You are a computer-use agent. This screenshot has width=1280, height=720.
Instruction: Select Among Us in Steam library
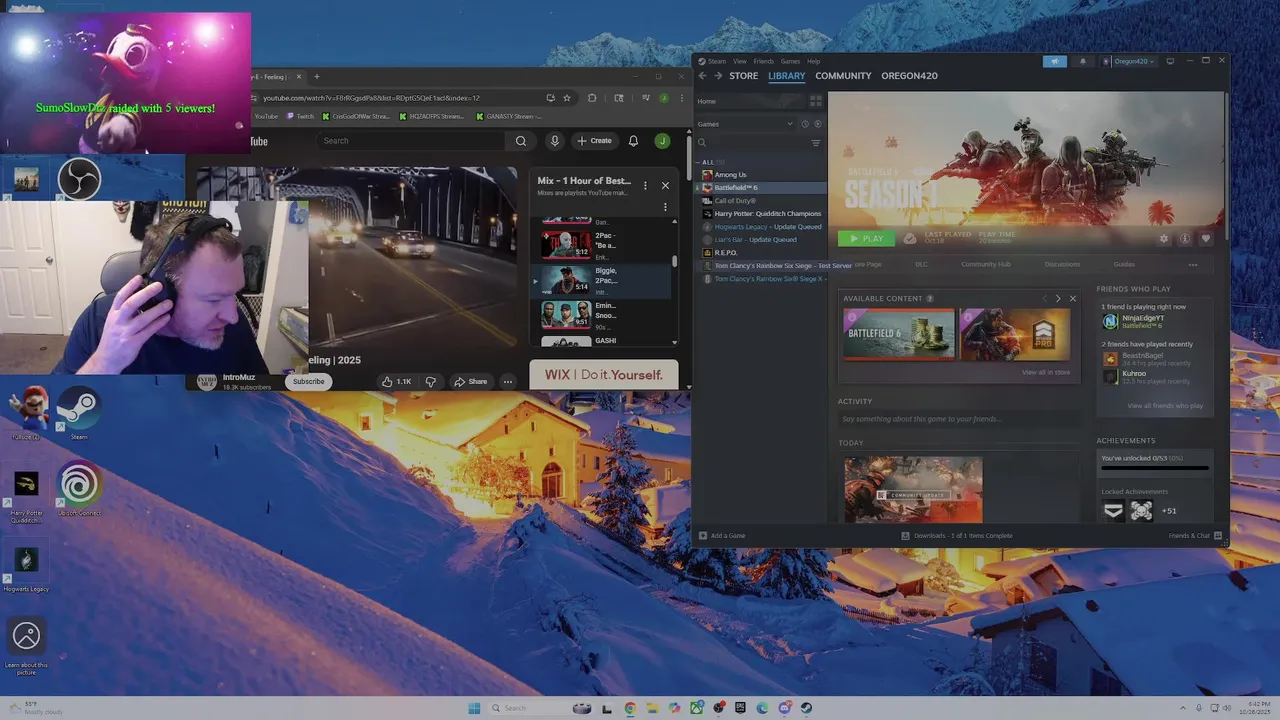coord(730,175)
